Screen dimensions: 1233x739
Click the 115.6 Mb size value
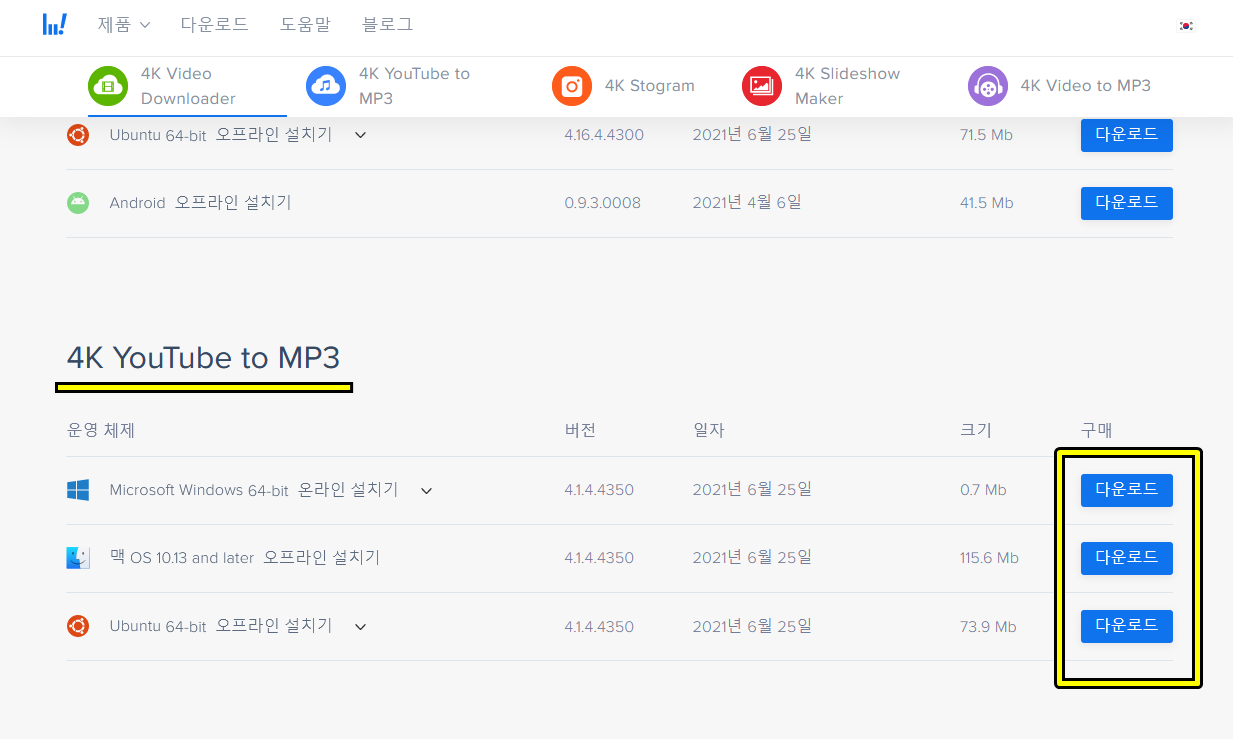coord(989,558)
